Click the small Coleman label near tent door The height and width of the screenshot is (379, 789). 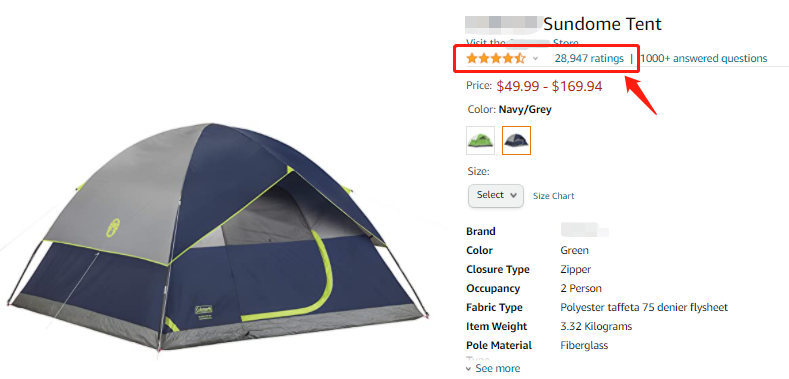pos(204,310)
